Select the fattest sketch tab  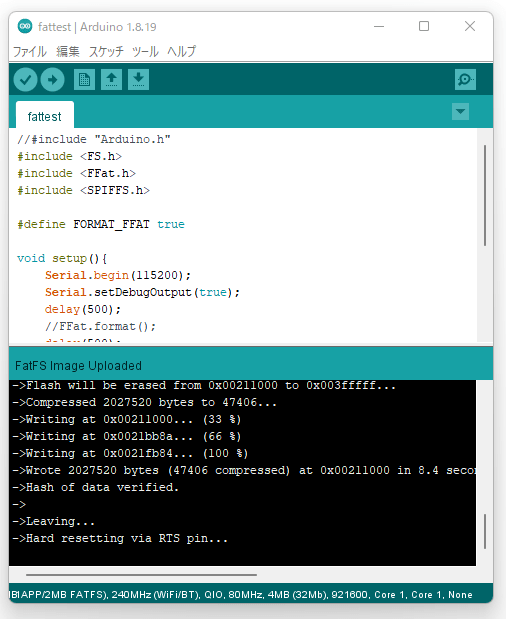(45, 115)
